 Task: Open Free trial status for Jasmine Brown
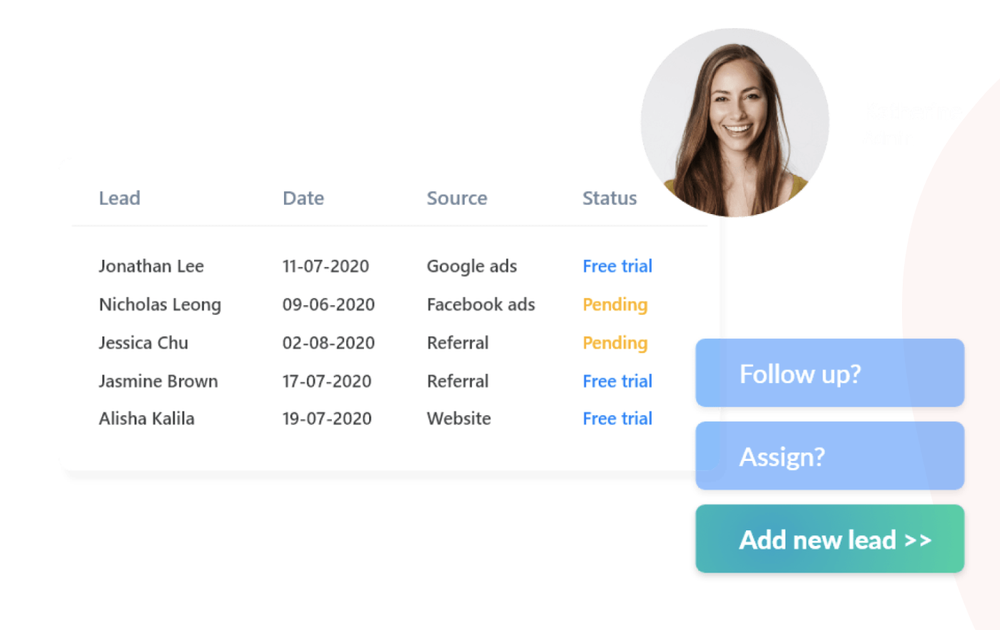(617, 381)
